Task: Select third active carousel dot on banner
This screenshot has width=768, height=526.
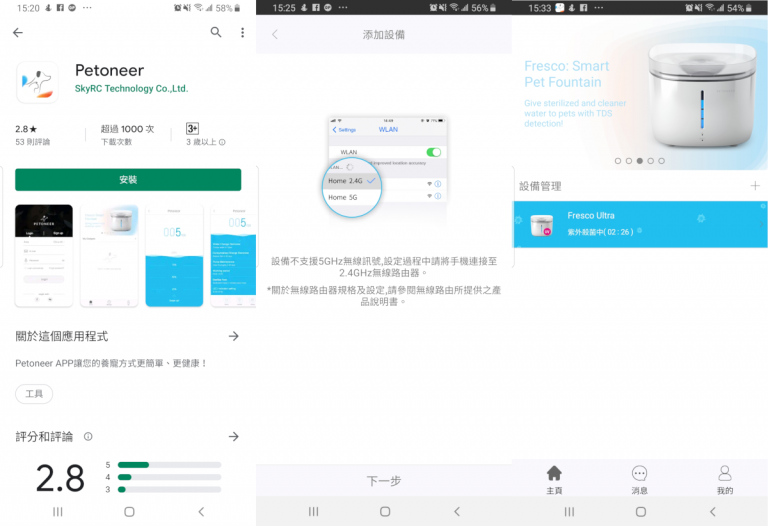Action: click(640, 161)
